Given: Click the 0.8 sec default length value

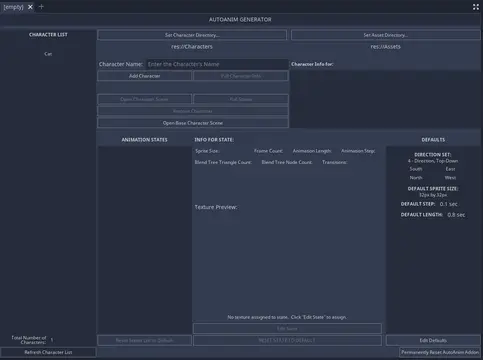Looking at the screenshot, I should click(x=456, y=215).
